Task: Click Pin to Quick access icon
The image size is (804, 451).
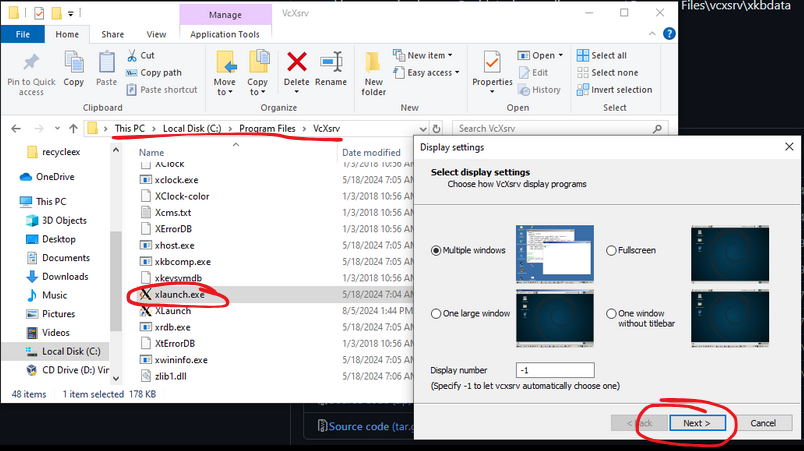Action: click(x=31, y=63)
